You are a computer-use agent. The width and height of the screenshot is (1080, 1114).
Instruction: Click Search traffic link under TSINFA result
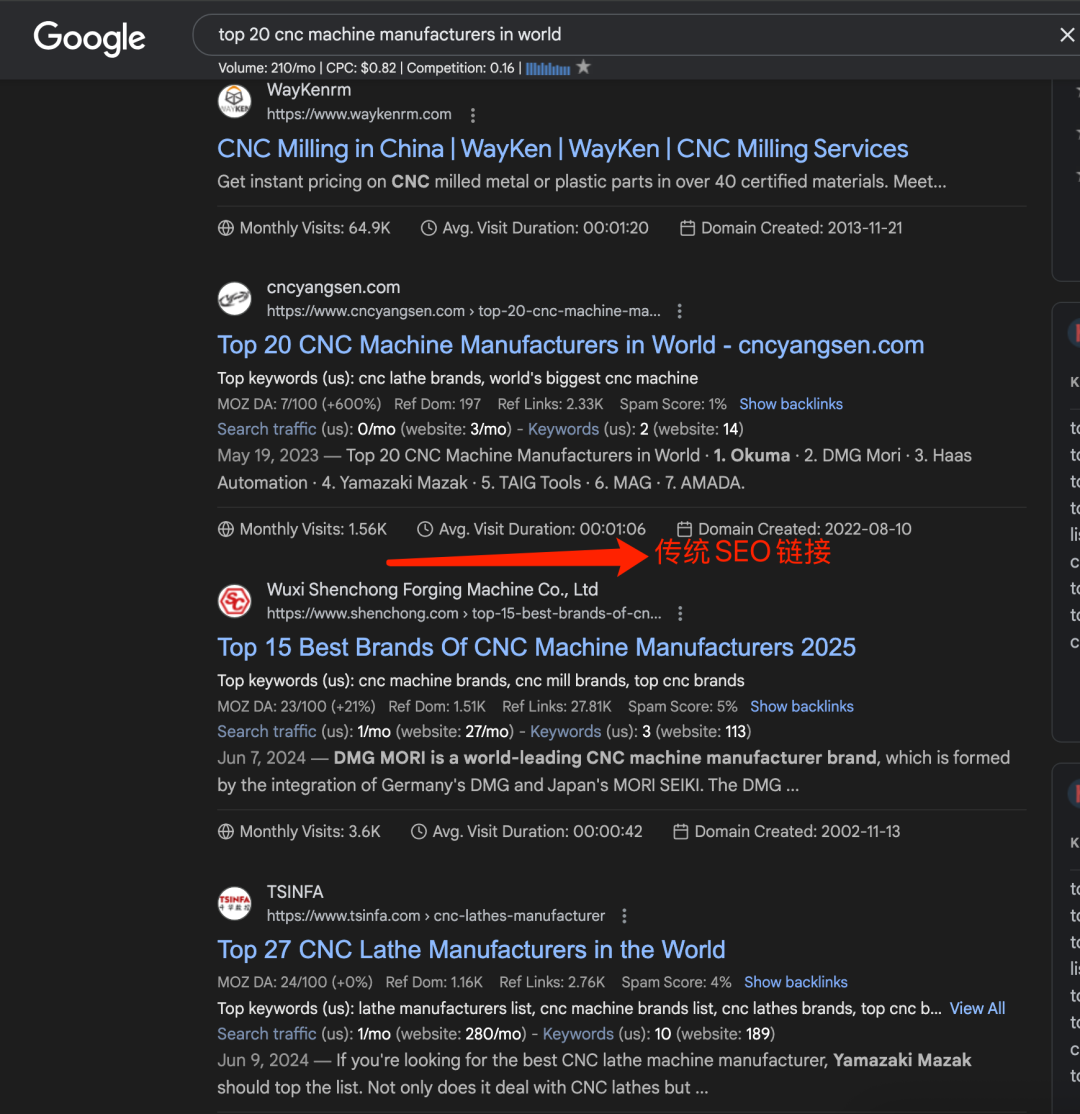pos(266,1034)
